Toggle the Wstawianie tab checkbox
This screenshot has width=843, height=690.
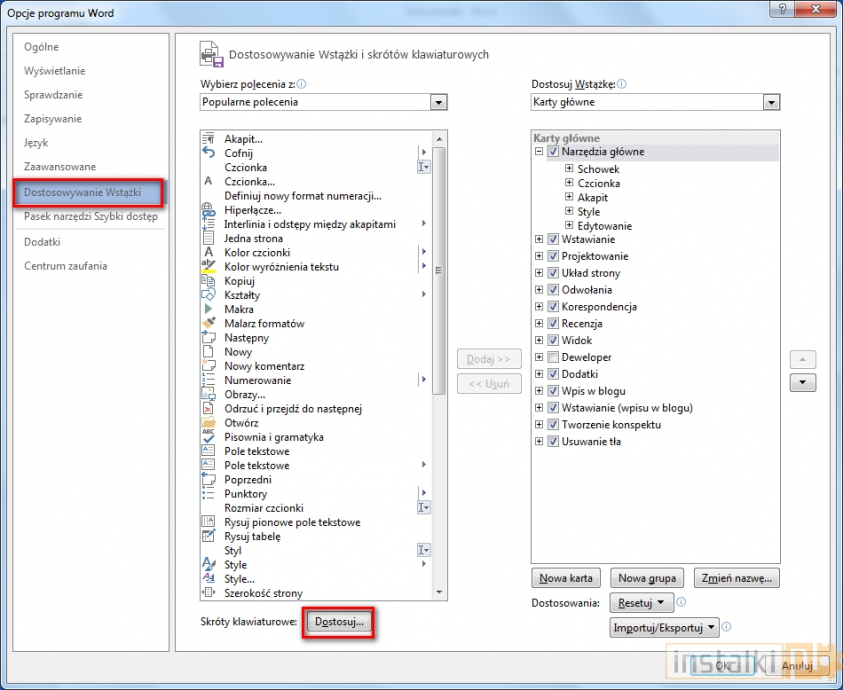pyautogui.click(x=553, y=240)
